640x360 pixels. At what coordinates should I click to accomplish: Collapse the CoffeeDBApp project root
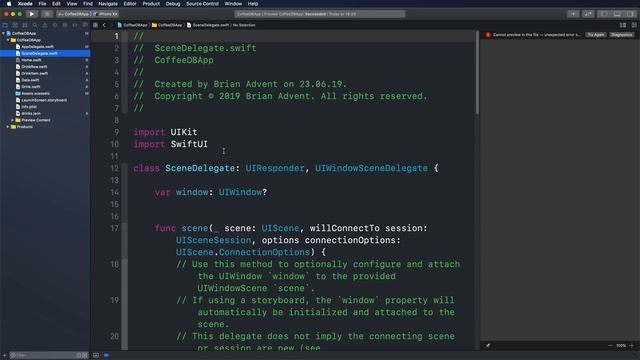tap(4, 33)
